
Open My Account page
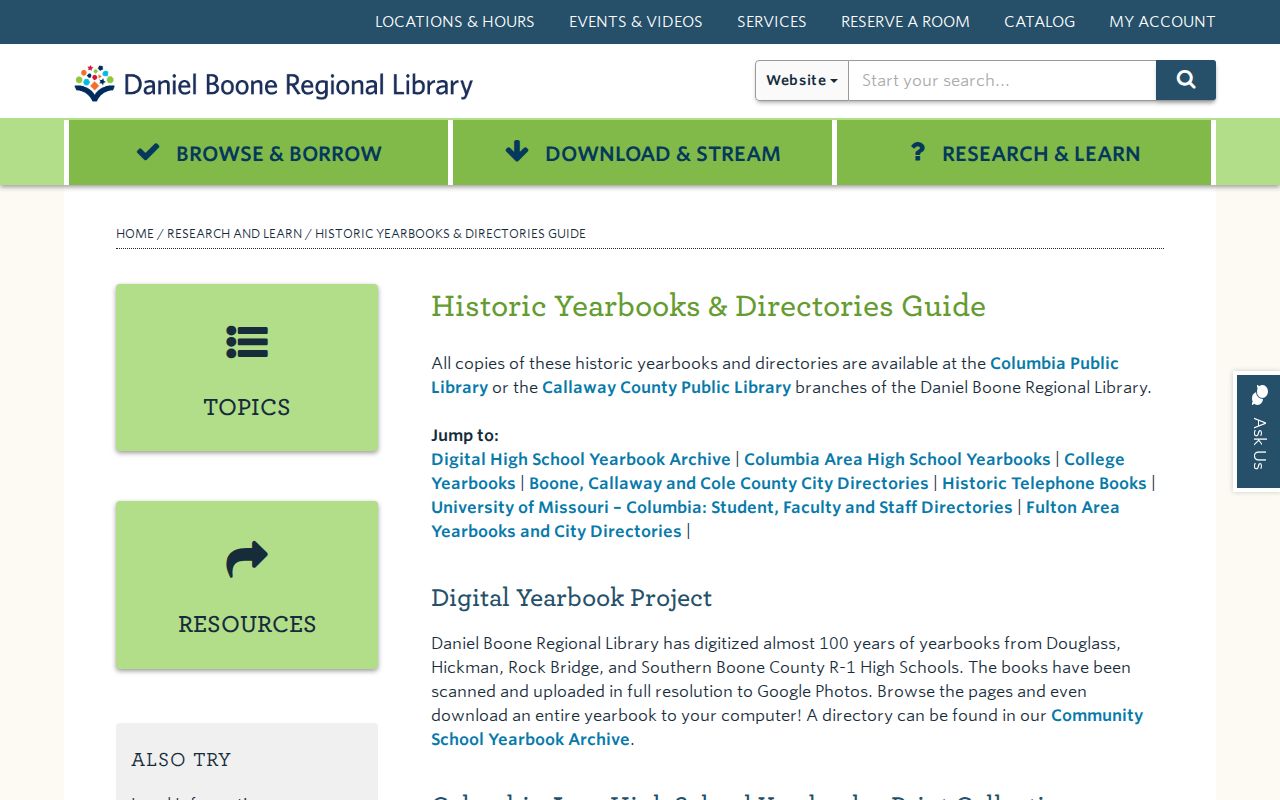[1162, 21]
